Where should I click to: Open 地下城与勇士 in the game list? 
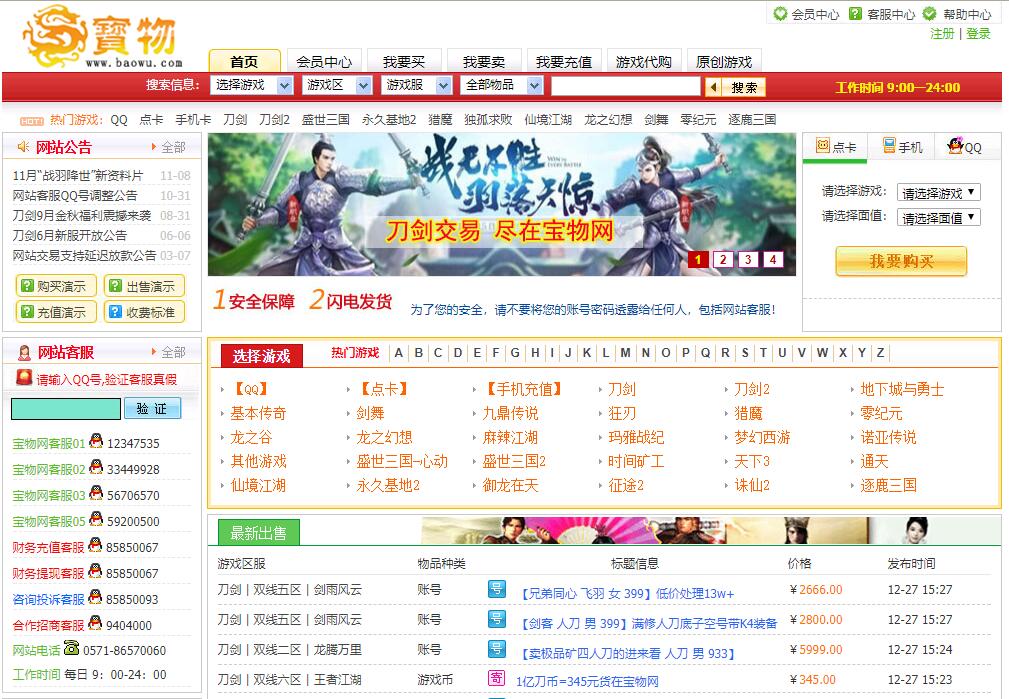(902, 389)
